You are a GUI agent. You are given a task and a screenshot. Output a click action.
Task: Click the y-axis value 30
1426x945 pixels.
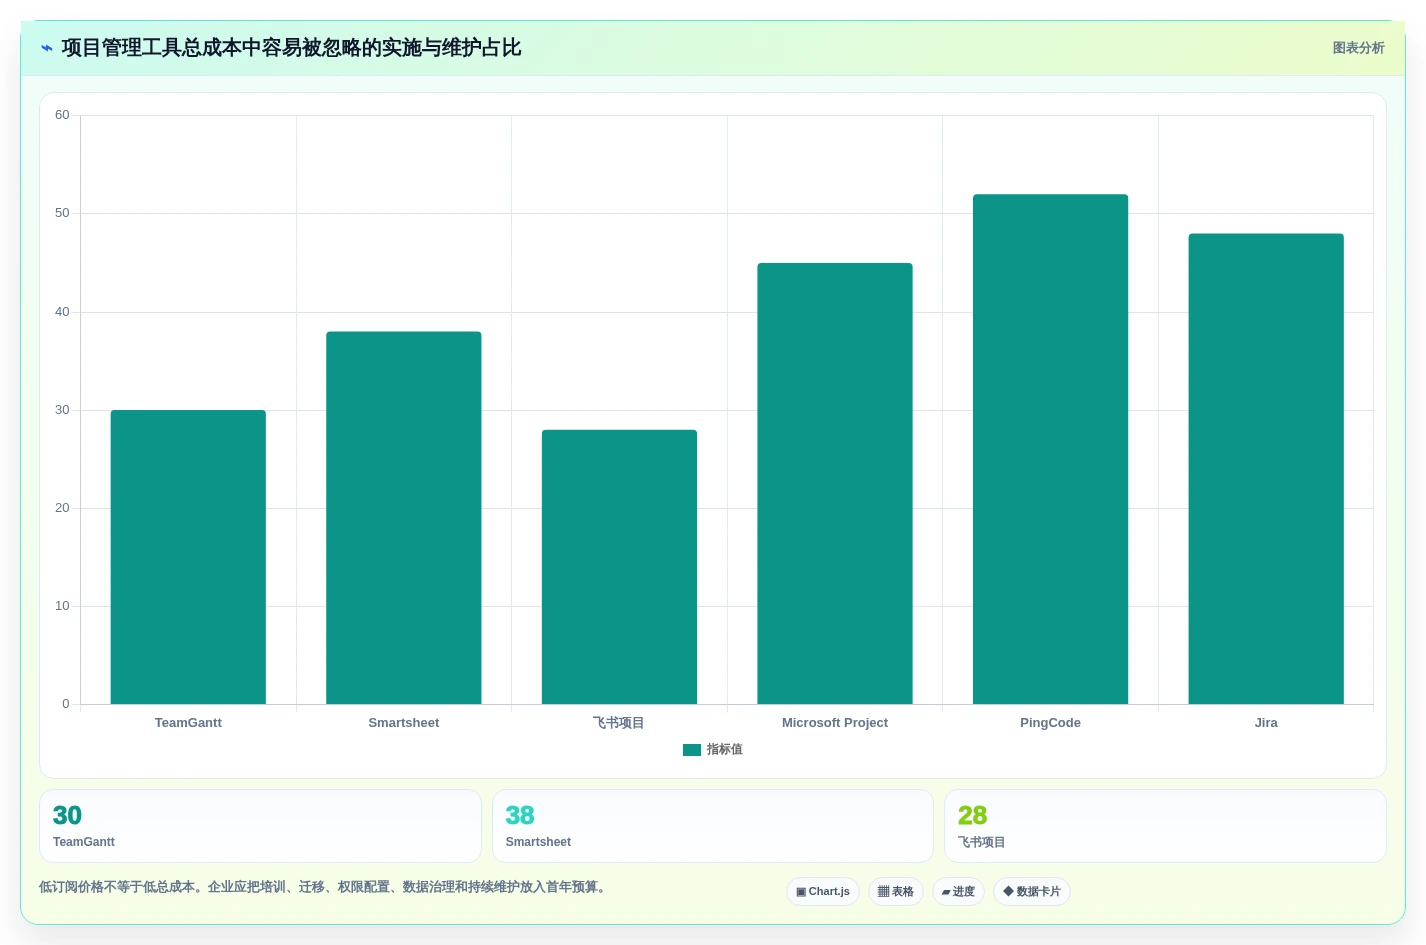pos(62,410)
